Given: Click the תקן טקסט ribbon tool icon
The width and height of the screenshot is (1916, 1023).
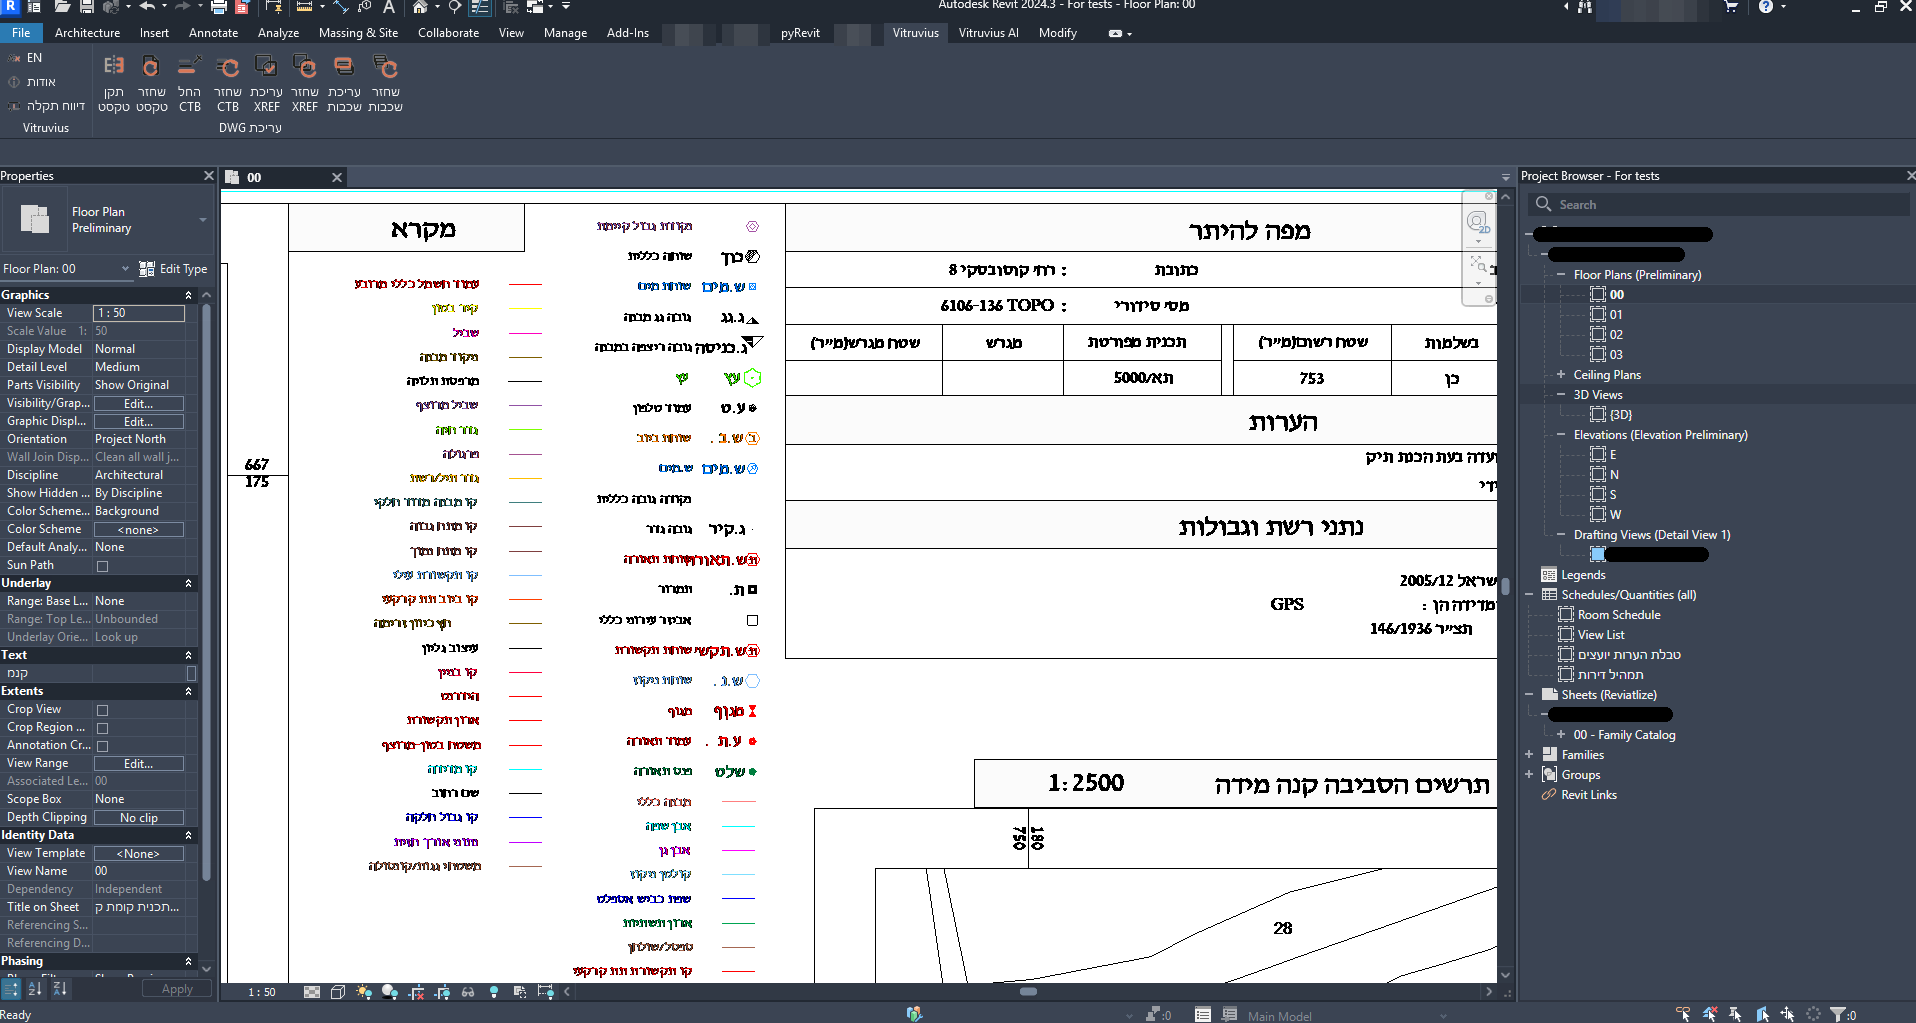Looking at the screenshot, I should click(x=114, y=67).
